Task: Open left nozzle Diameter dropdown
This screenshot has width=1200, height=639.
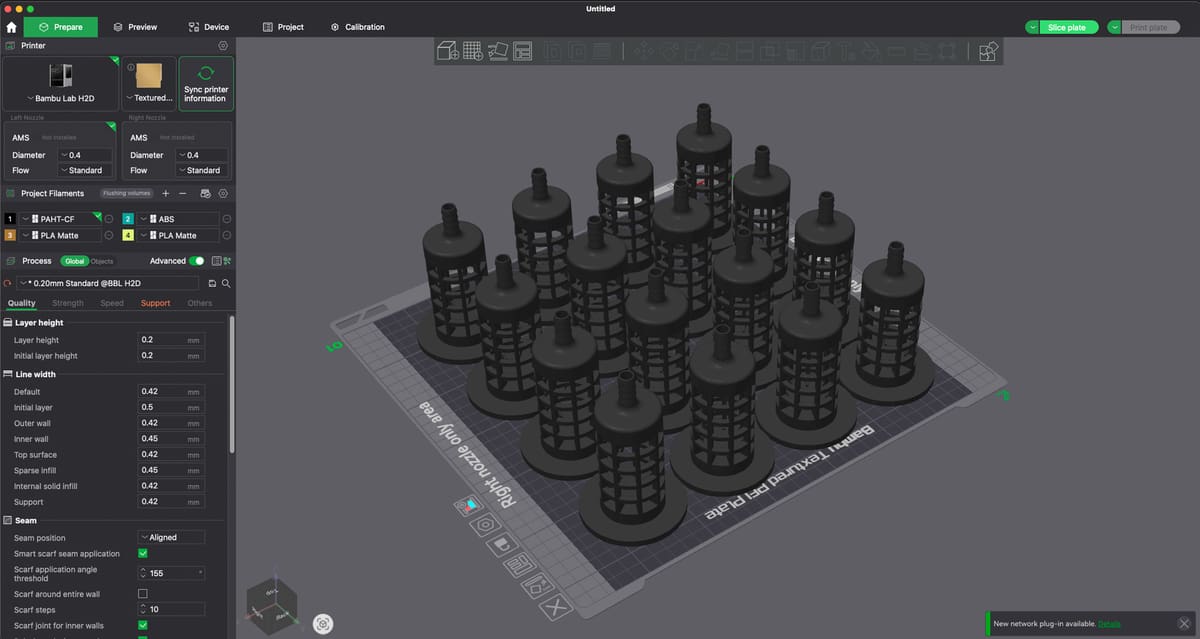Action: click(x=85, y=155)
